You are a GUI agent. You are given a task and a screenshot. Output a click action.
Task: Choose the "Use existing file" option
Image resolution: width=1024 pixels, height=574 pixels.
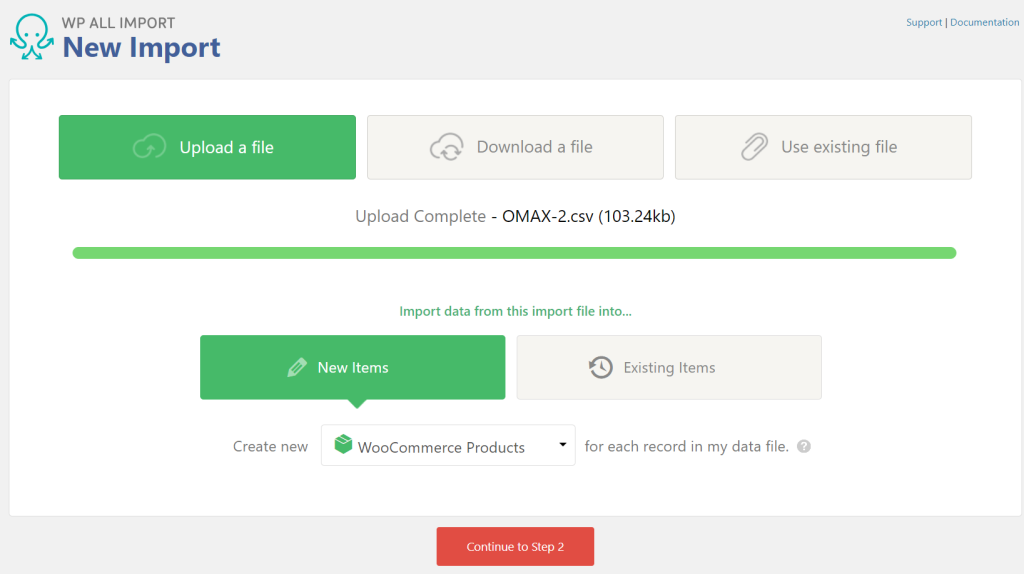click(823, 147)
